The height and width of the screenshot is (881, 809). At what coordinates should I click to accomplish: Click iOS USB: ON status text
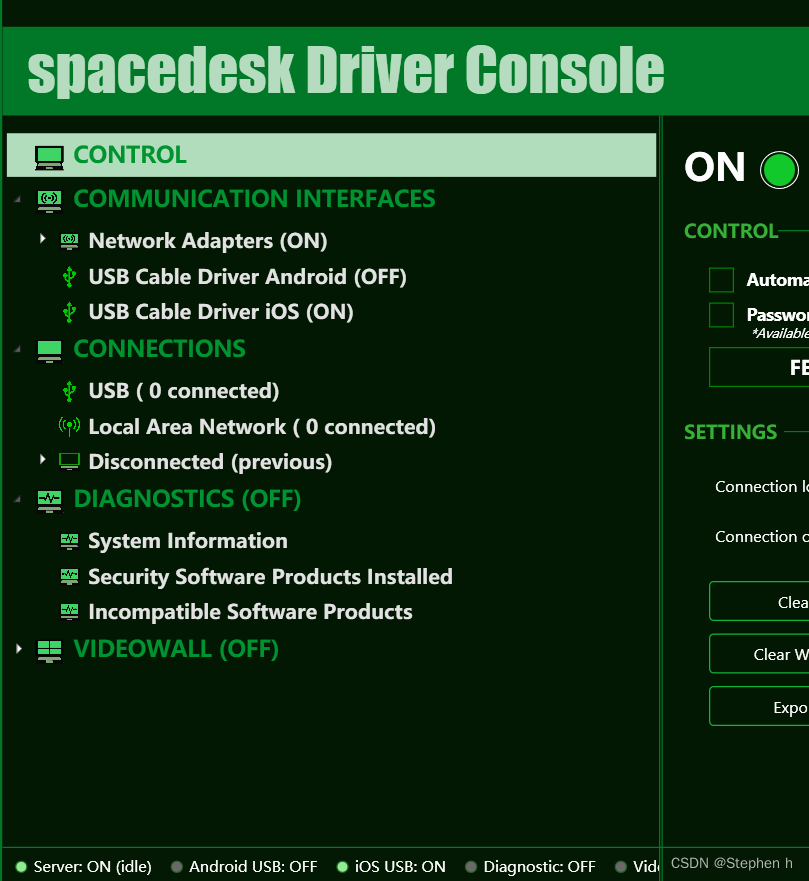click(400, 867)
